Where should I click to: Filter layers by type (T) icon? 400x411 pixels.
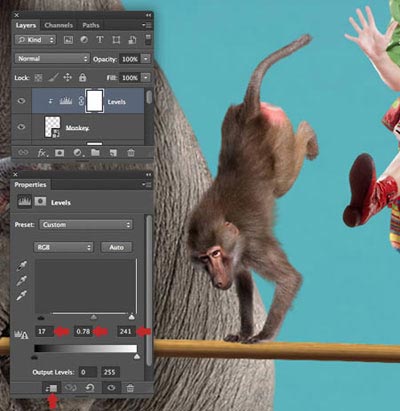(x=100, y=40)
